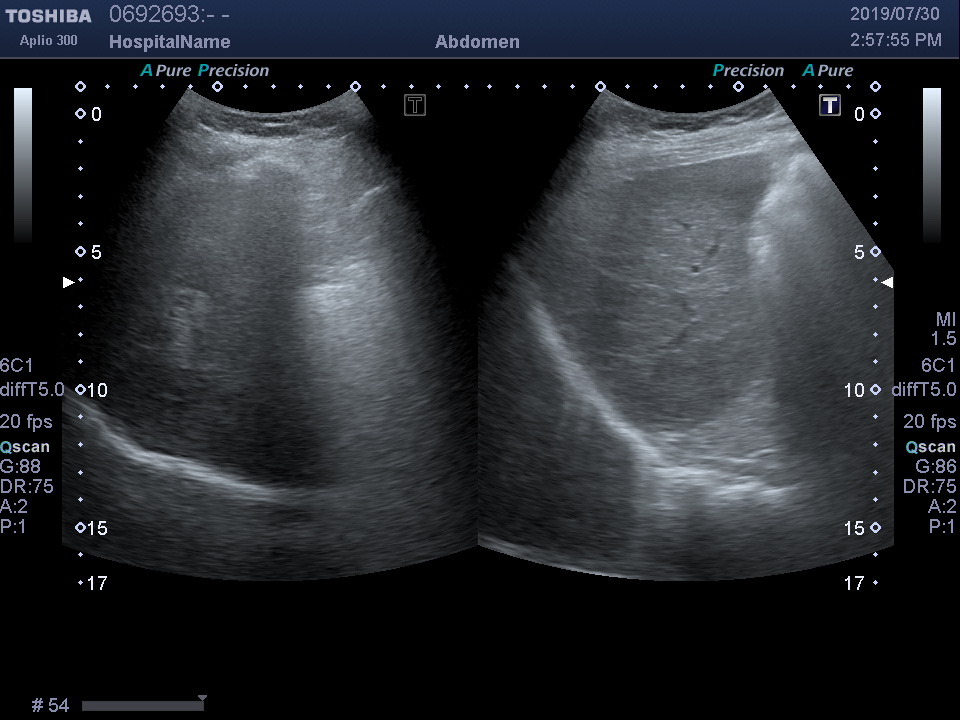Click the cine bar end triangle marker
960x720 pixels.
tap(203, 698)
